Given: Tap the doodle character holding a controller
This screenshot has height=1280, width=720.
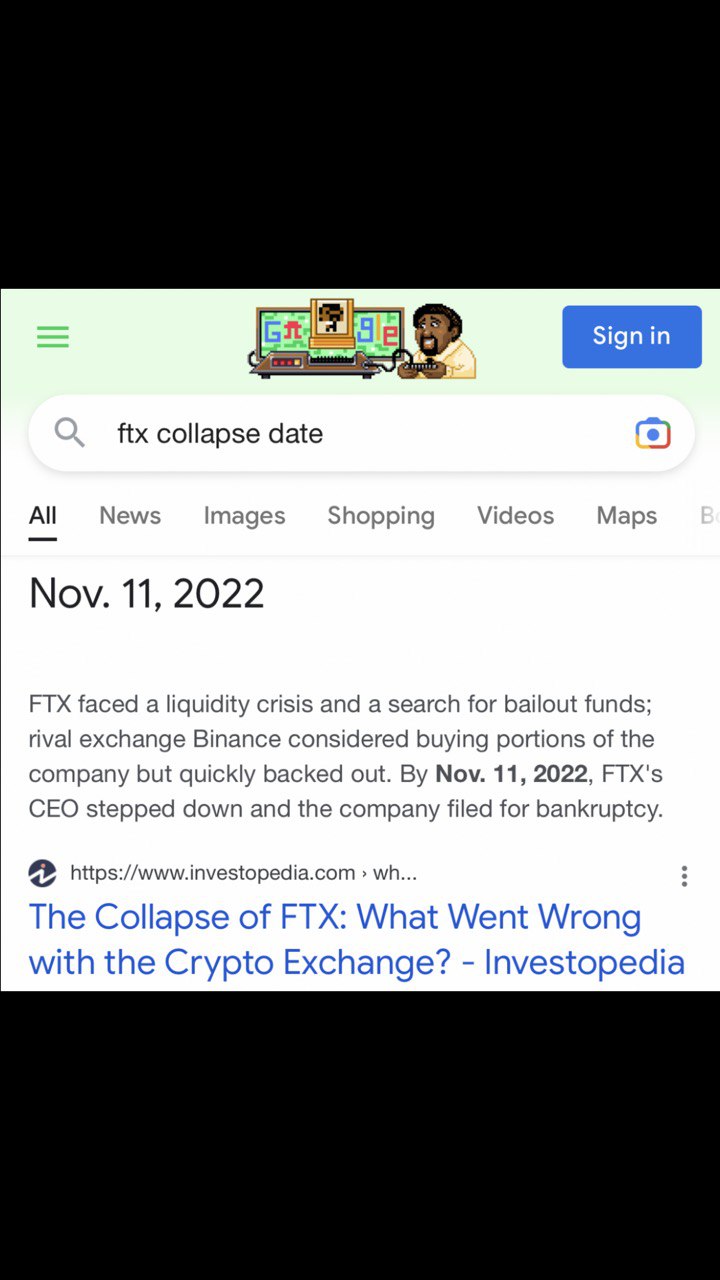Looking at the screenshot, I should (x=440, y=341).
